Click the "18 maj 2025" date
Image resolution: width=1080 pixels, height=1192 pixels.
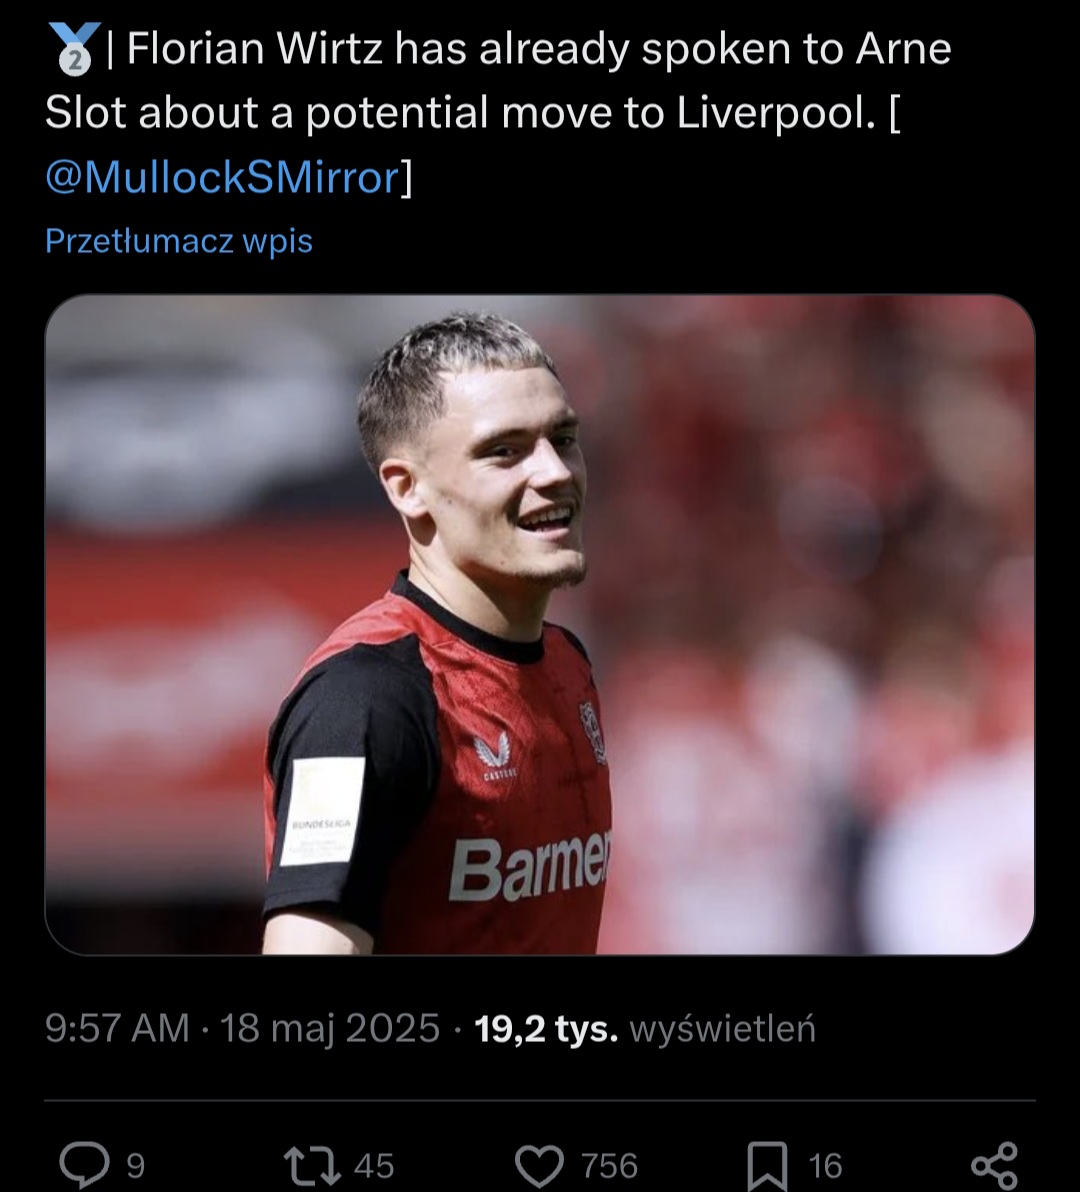330,1028
